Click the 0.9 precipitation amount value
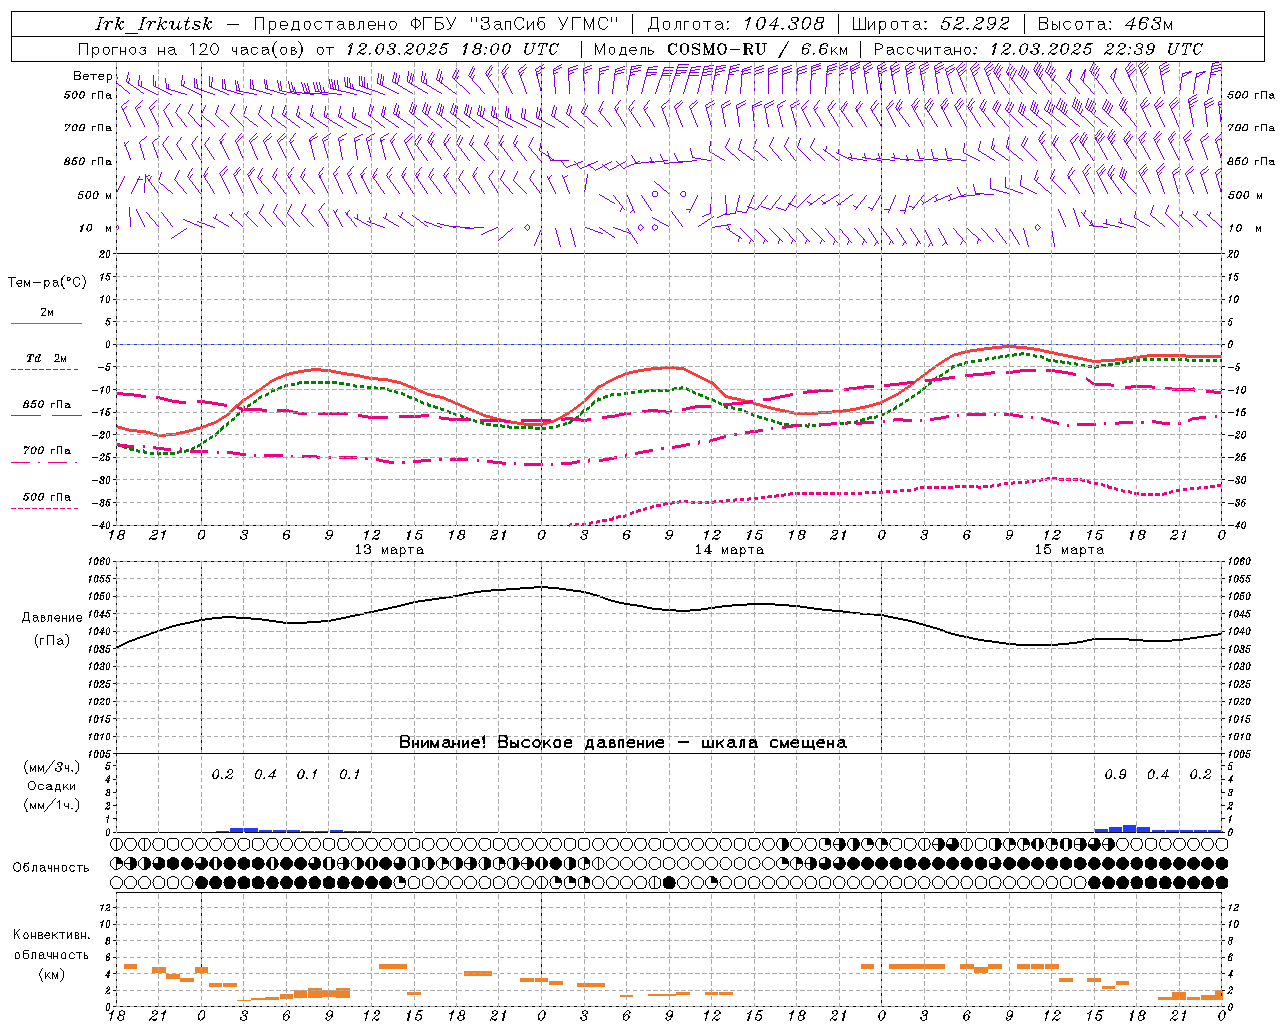The width and height of the screenshot is (1280, 1024). click(1115, 774)
